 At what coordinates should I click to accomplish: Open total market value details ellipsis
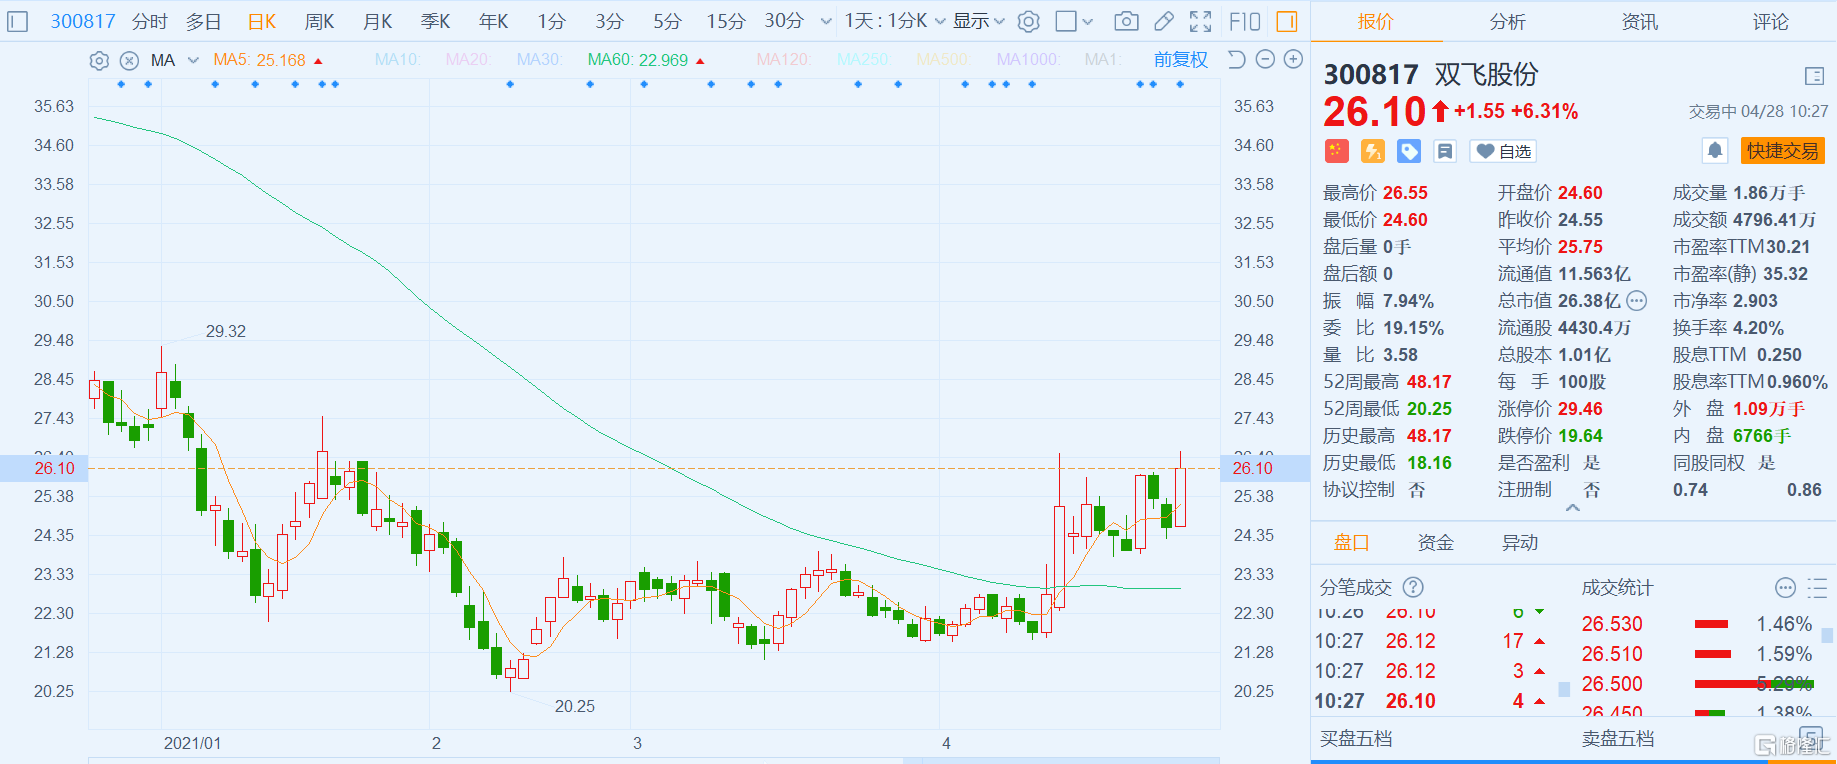click(x=1637, y=301)
